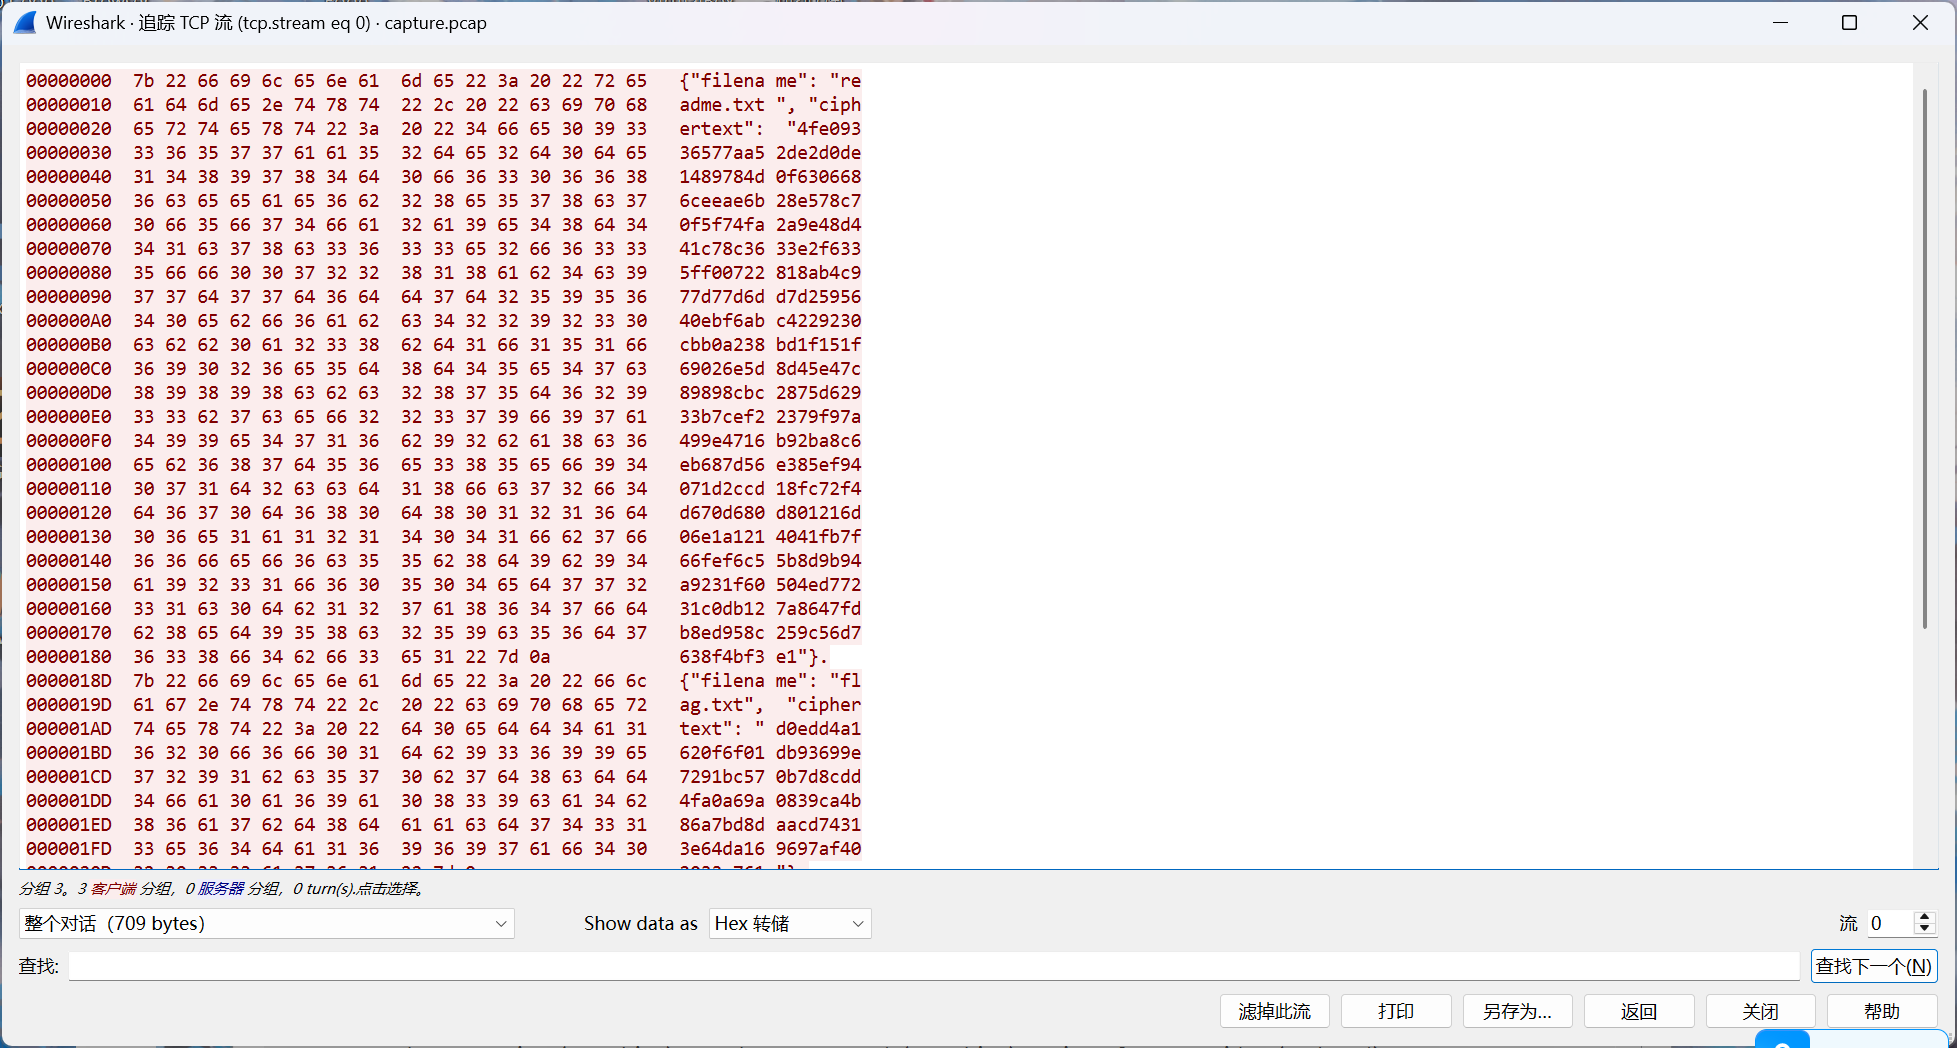This screenshot has height=1048, width=1957.
Task: Expand the Show data as Hex 转储 dropdown
Action: click(789, 923)
